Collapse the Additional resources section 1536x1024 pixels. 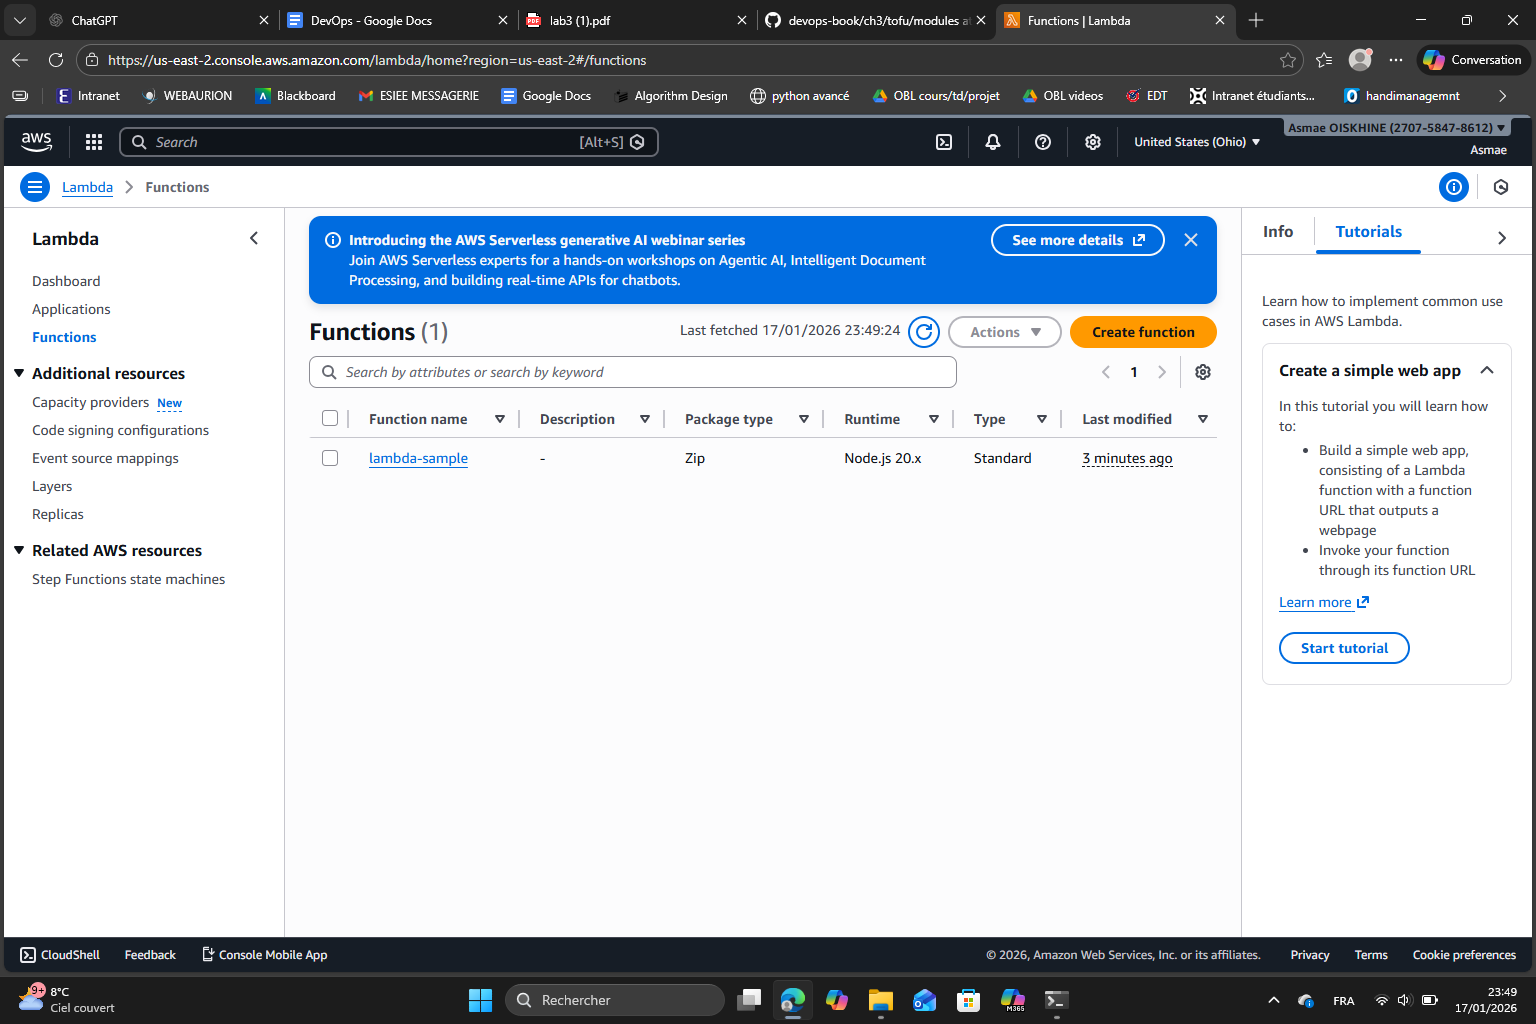(x=19, y=373)
